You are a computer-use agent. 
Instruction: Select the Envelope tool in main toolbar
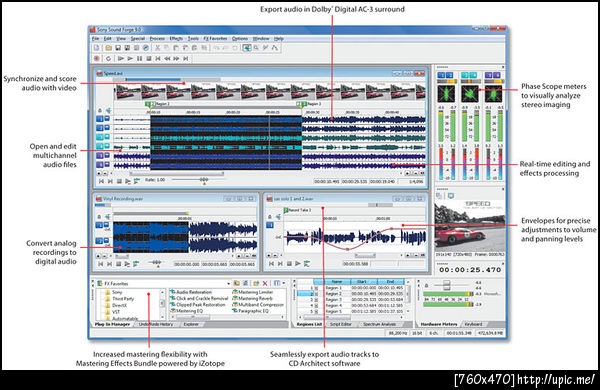pos(275,48)
